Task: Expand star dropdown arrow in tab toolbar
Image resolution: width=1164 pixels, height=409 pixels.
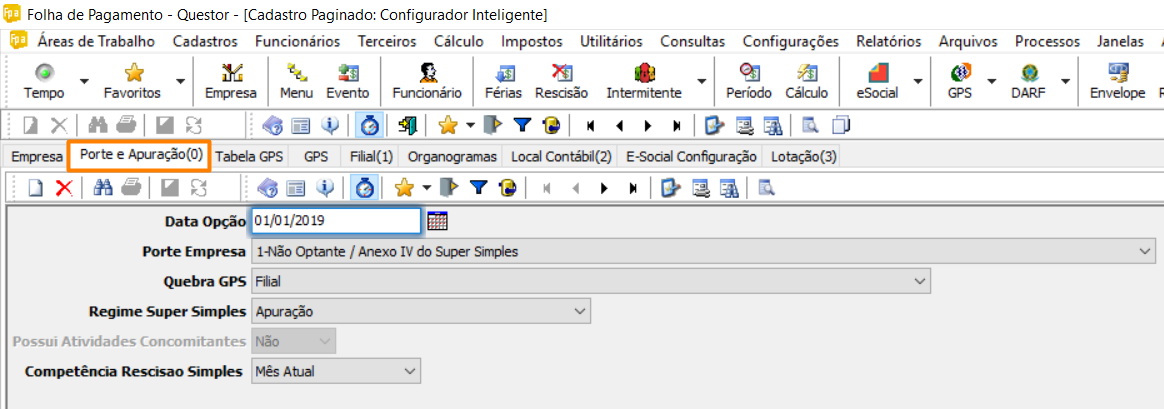Action: (426, 188)
